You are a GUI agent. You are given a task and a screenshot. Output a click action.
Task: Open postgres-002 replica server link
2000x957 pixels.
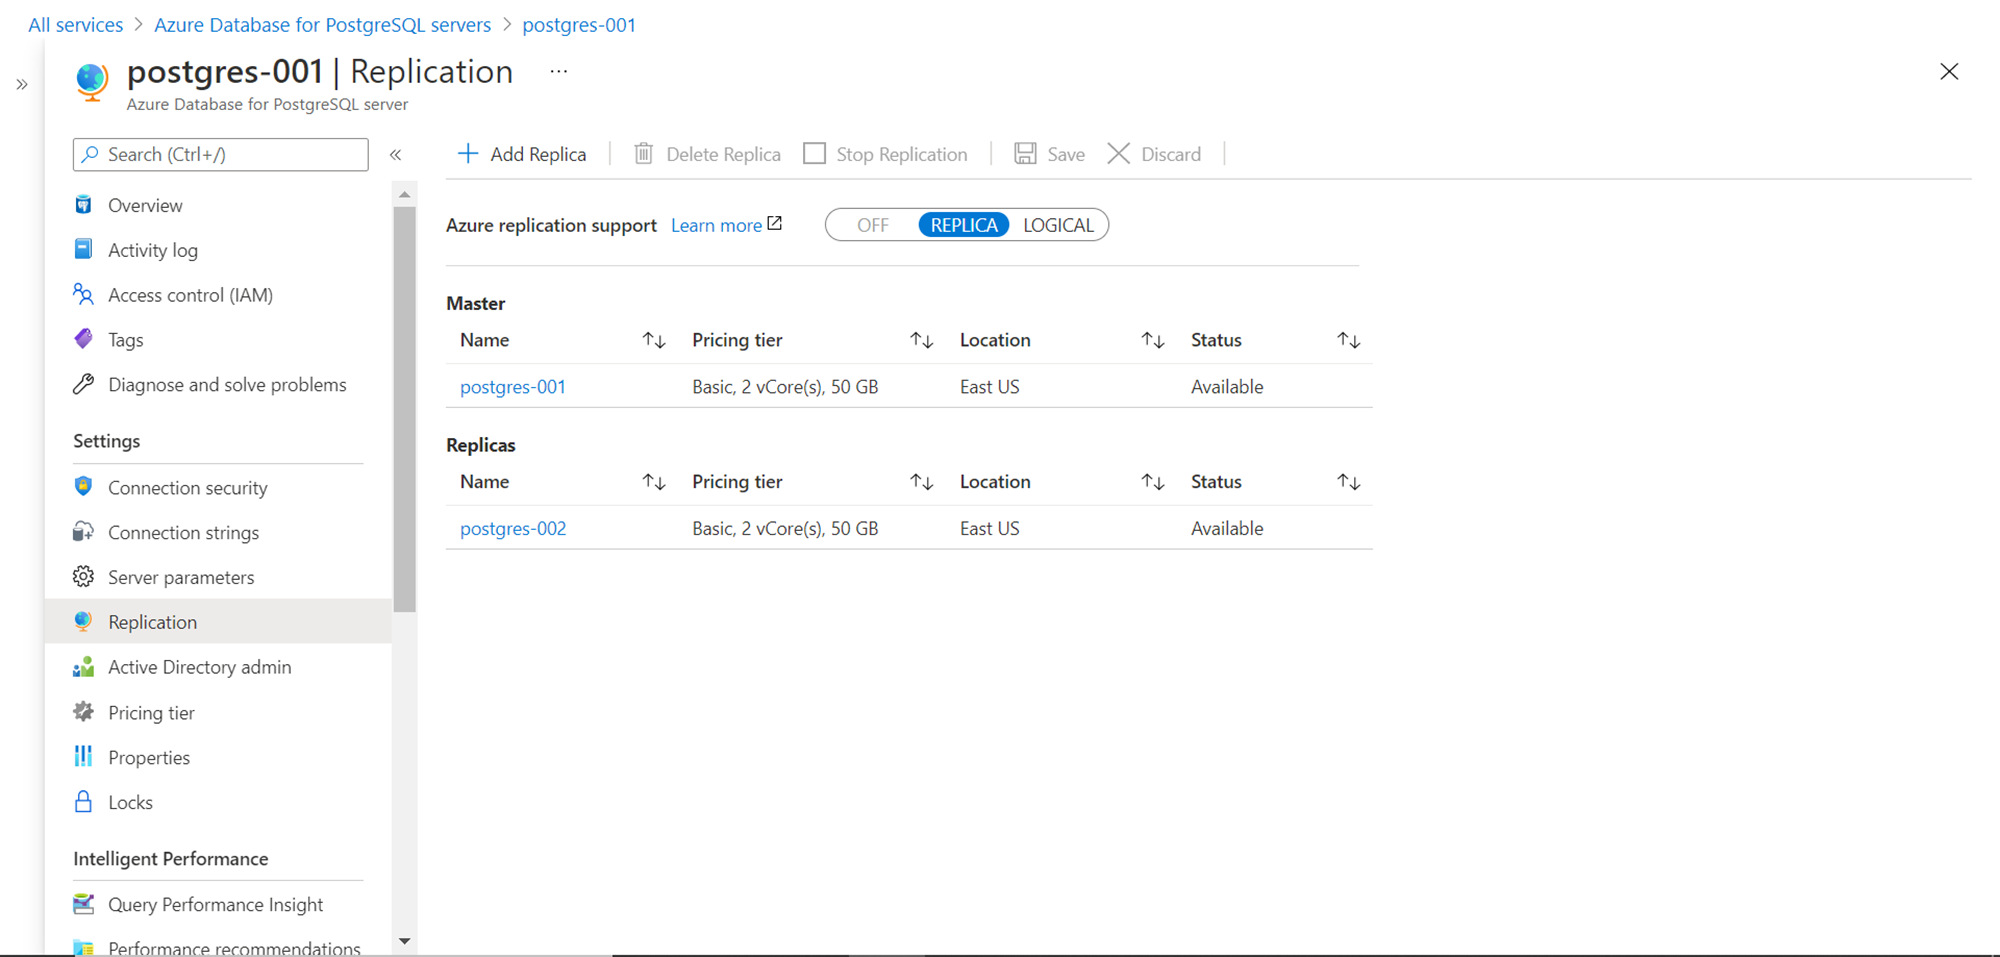point(513,528)
